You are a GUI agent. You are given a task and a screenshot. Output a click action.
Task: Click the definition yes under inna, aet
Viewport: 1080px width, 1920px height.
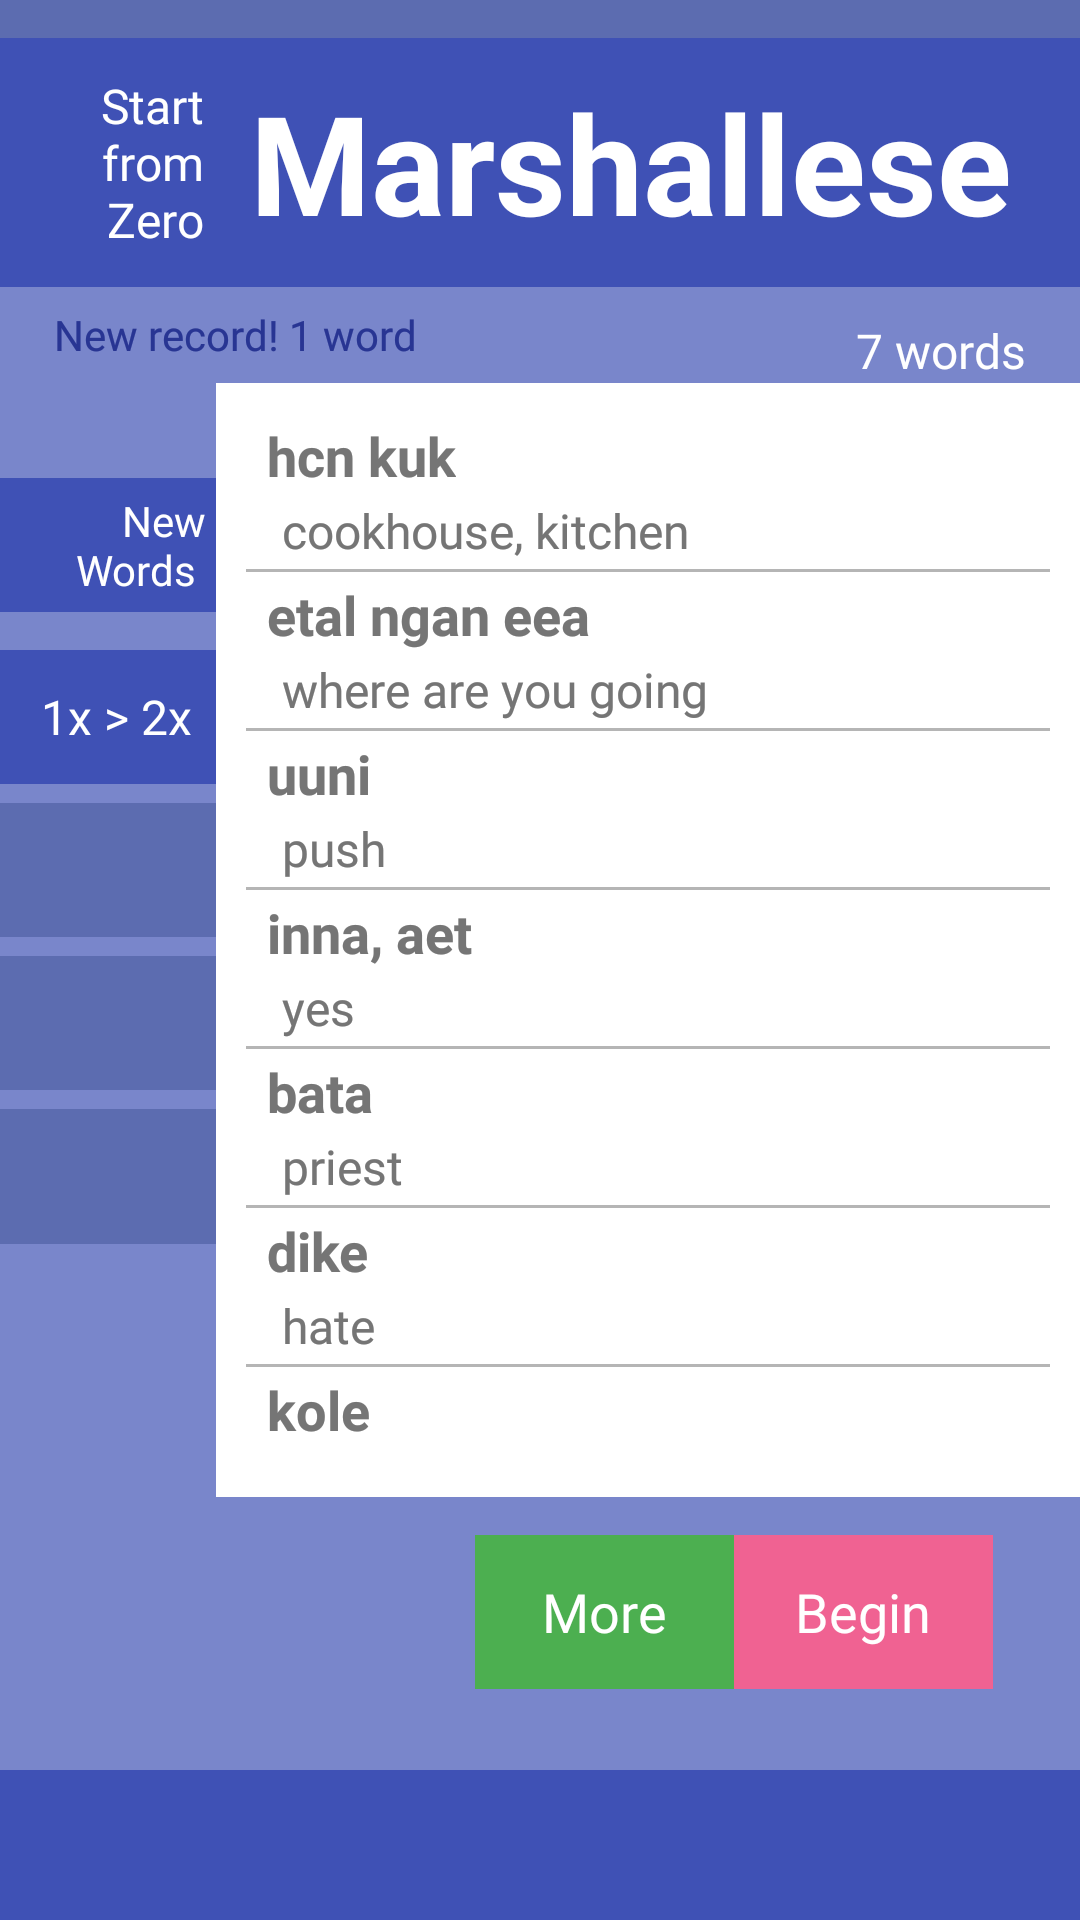coord(318,1009)
